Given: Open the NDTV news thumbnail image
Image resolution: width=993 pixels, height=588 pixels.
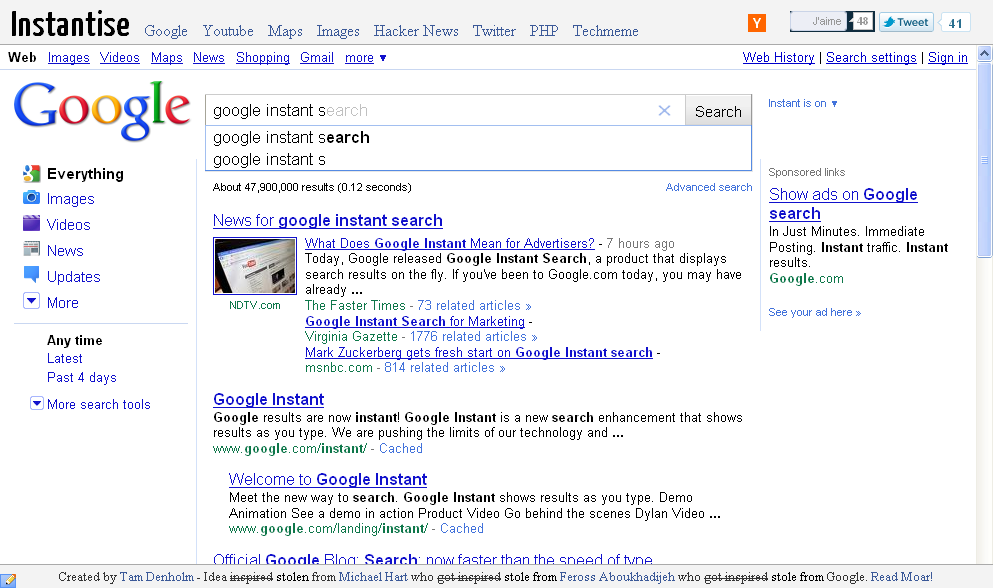Looking at the screenshot, I should pos(255,266).
